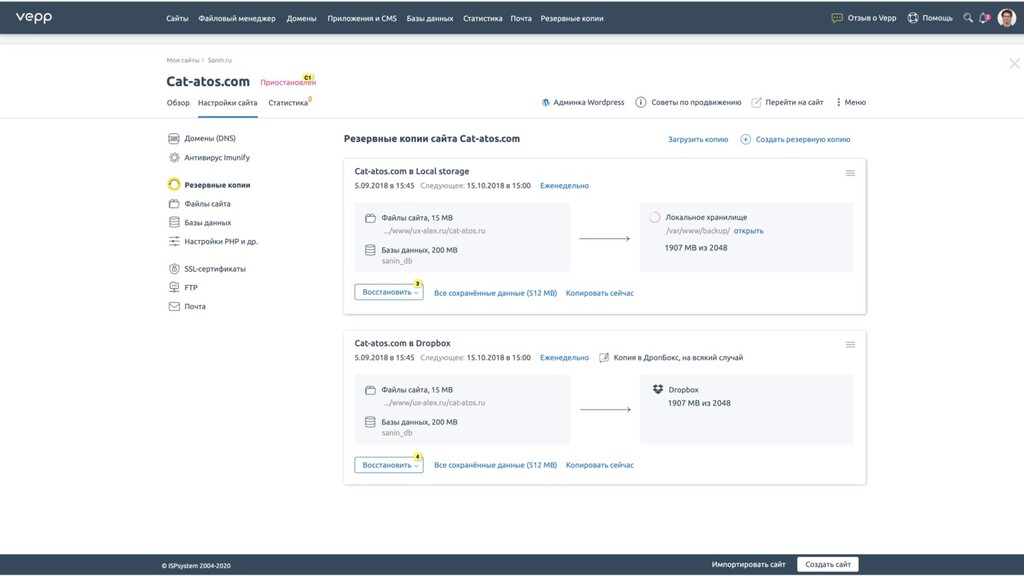1024x576 pixels.
Task: Switch to the Обзор tab
Action: (178, 103)
